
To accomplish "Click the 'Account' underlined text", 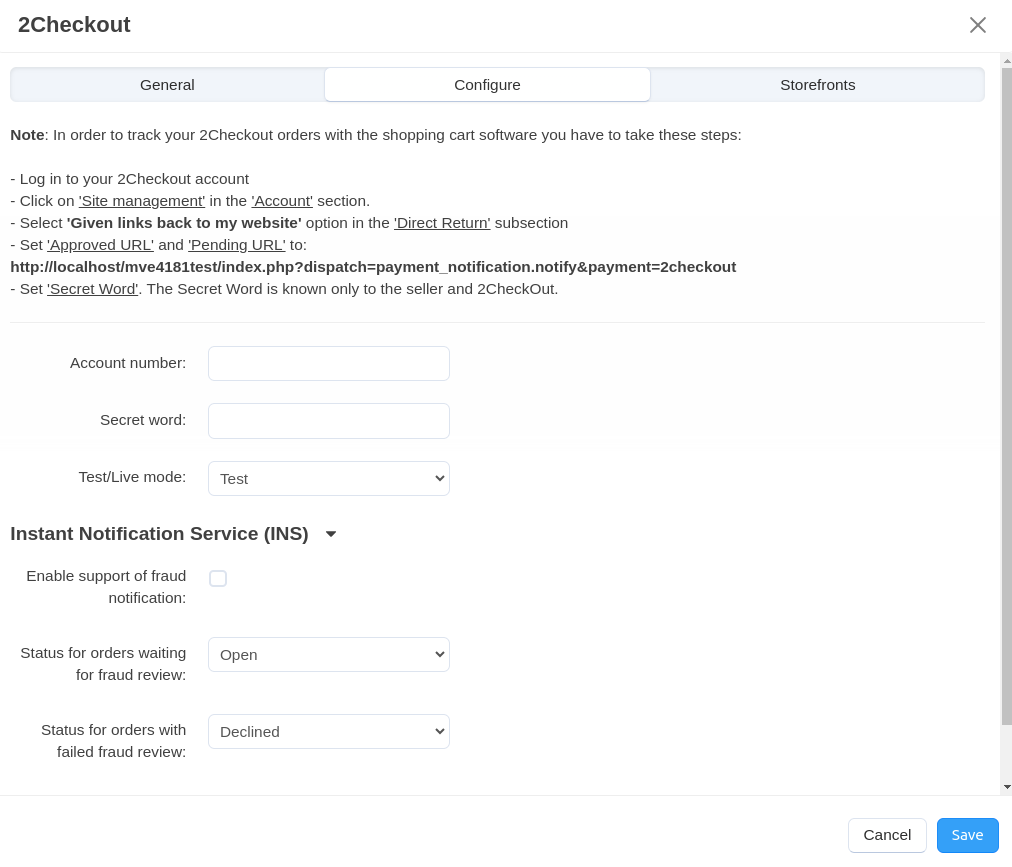I will point(282,201).
